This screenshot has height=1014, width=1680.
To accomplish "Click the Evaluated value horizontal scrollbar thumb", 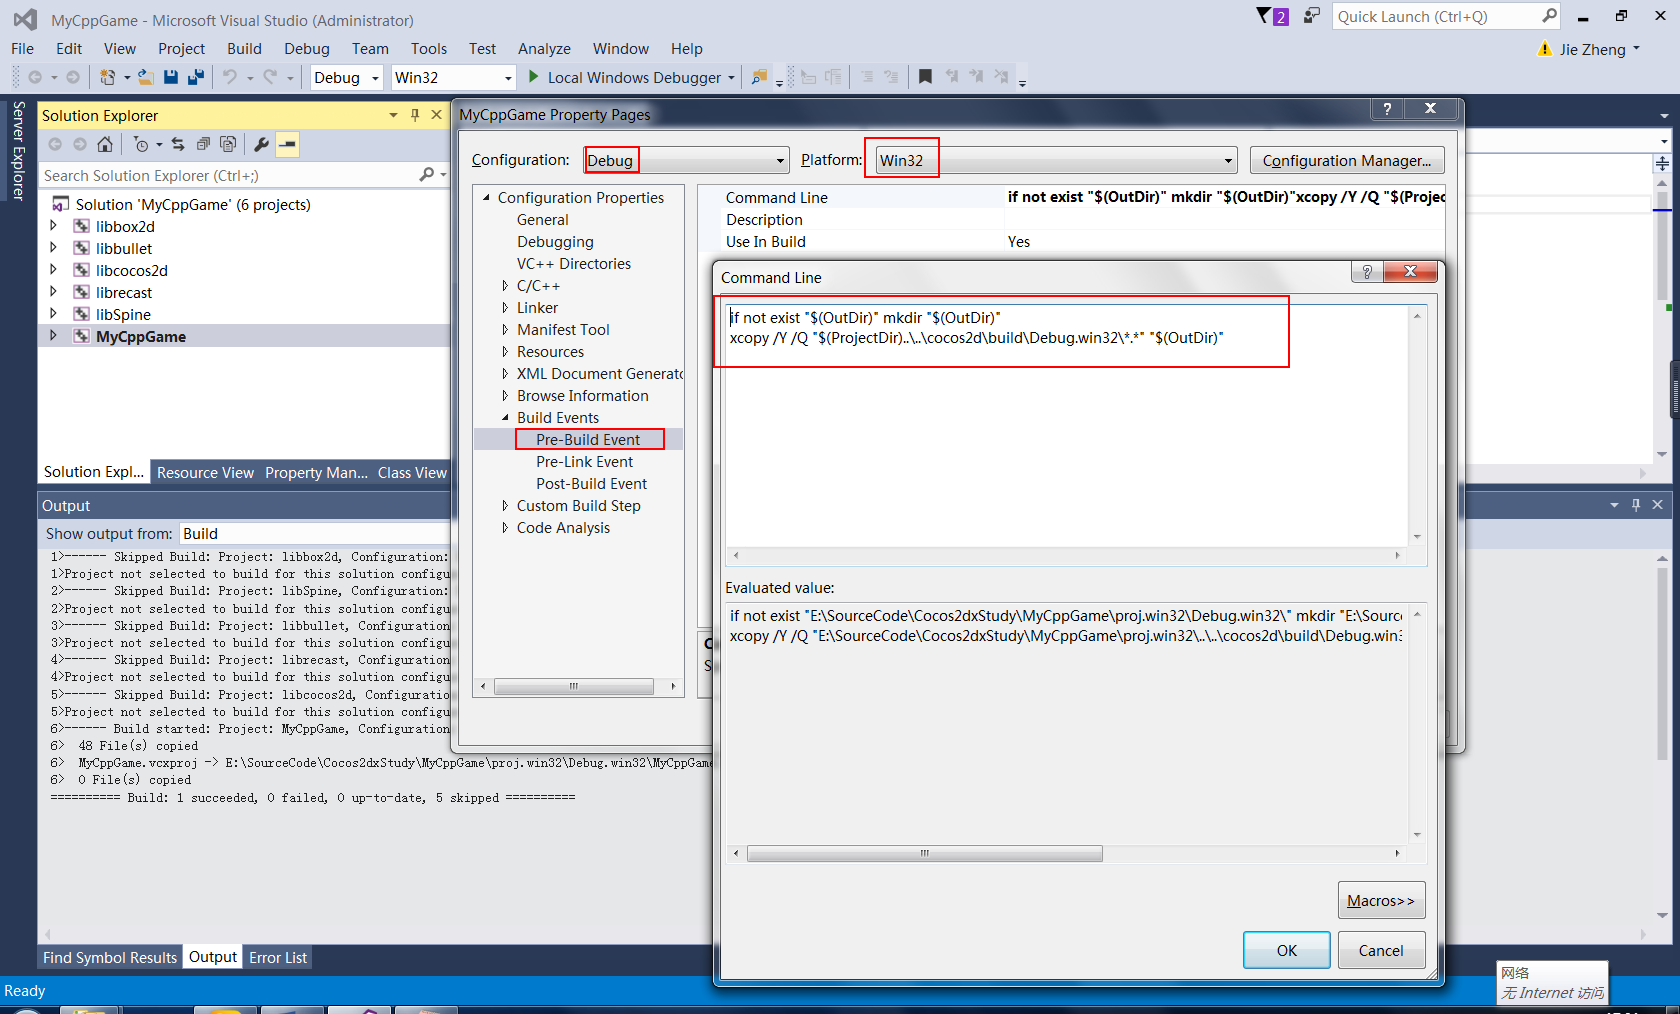I will click(925, 853).
